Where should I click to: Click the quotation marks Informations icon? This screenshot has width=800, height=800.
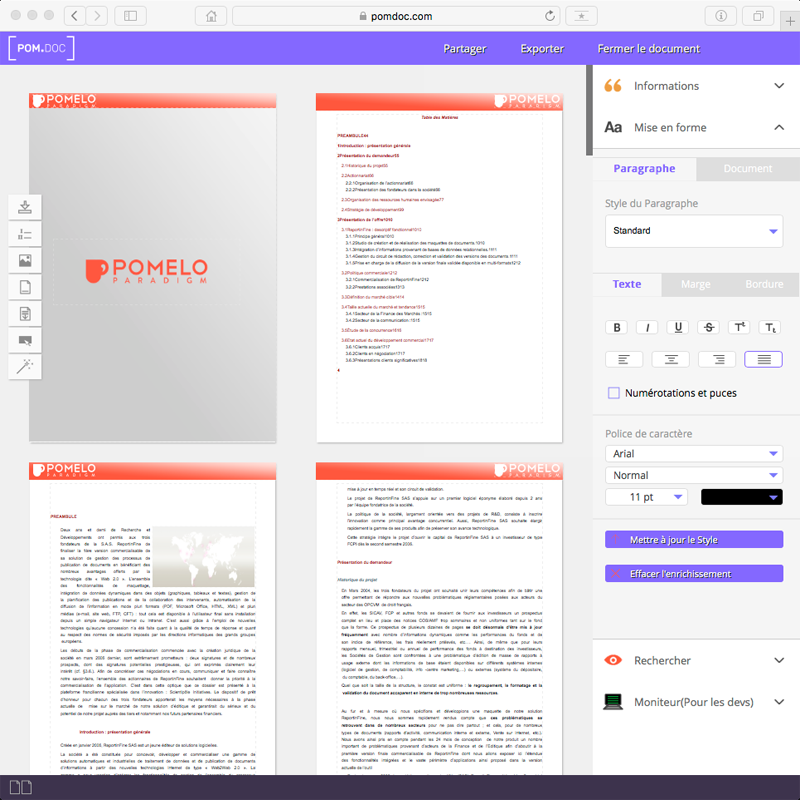613,86
